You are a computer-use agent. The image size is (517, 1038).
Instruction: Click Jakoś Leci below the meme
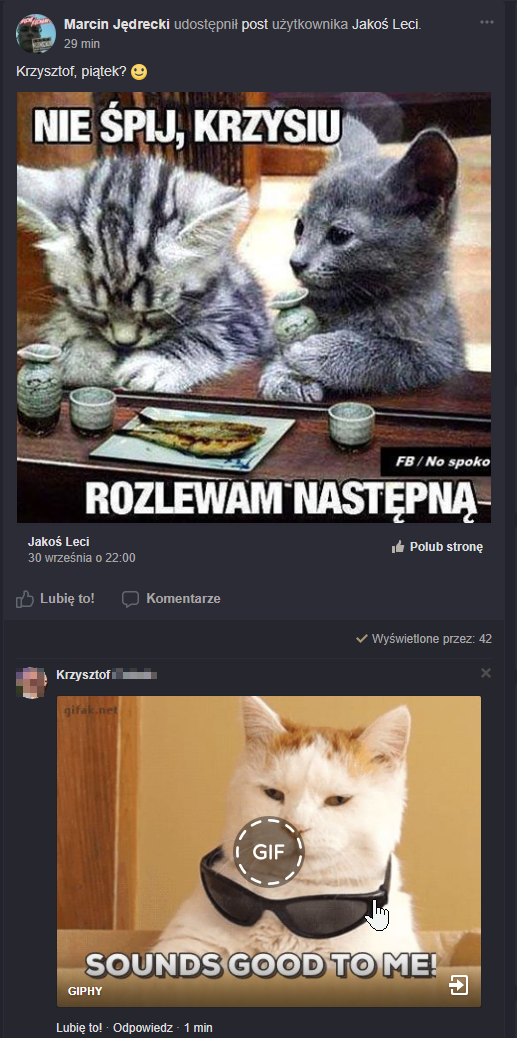(x=58, y=542)
